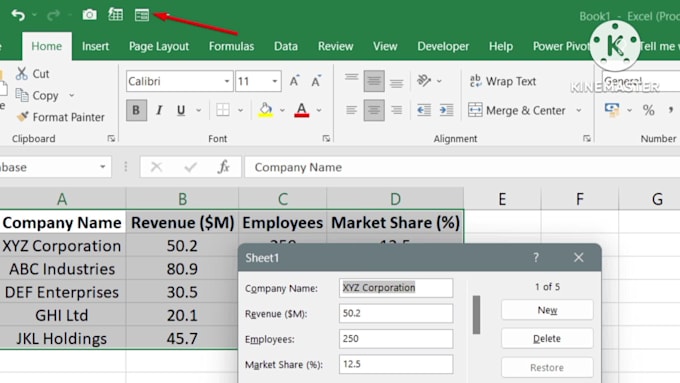Toggle Middle Align vertical alignment

(x=374, y=81)
